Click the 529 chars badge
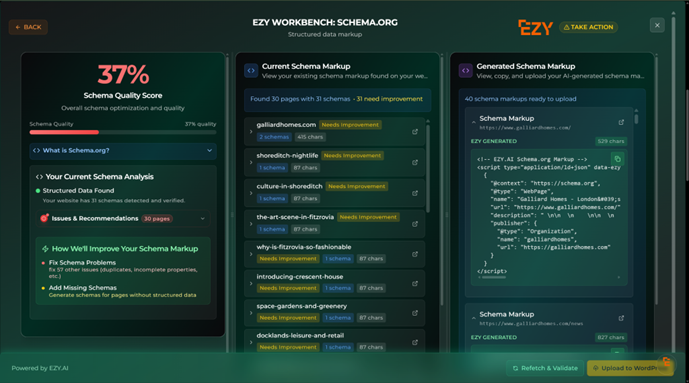This screenshot has width=689, height=383. 611,141
